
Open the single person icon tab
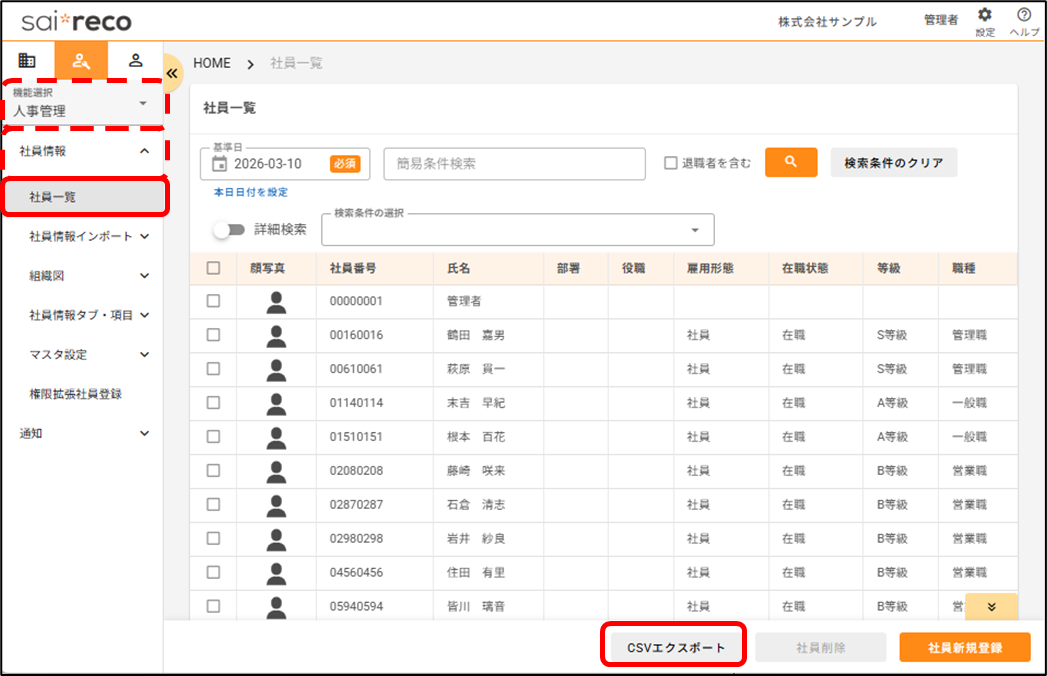tap(136, 60)
